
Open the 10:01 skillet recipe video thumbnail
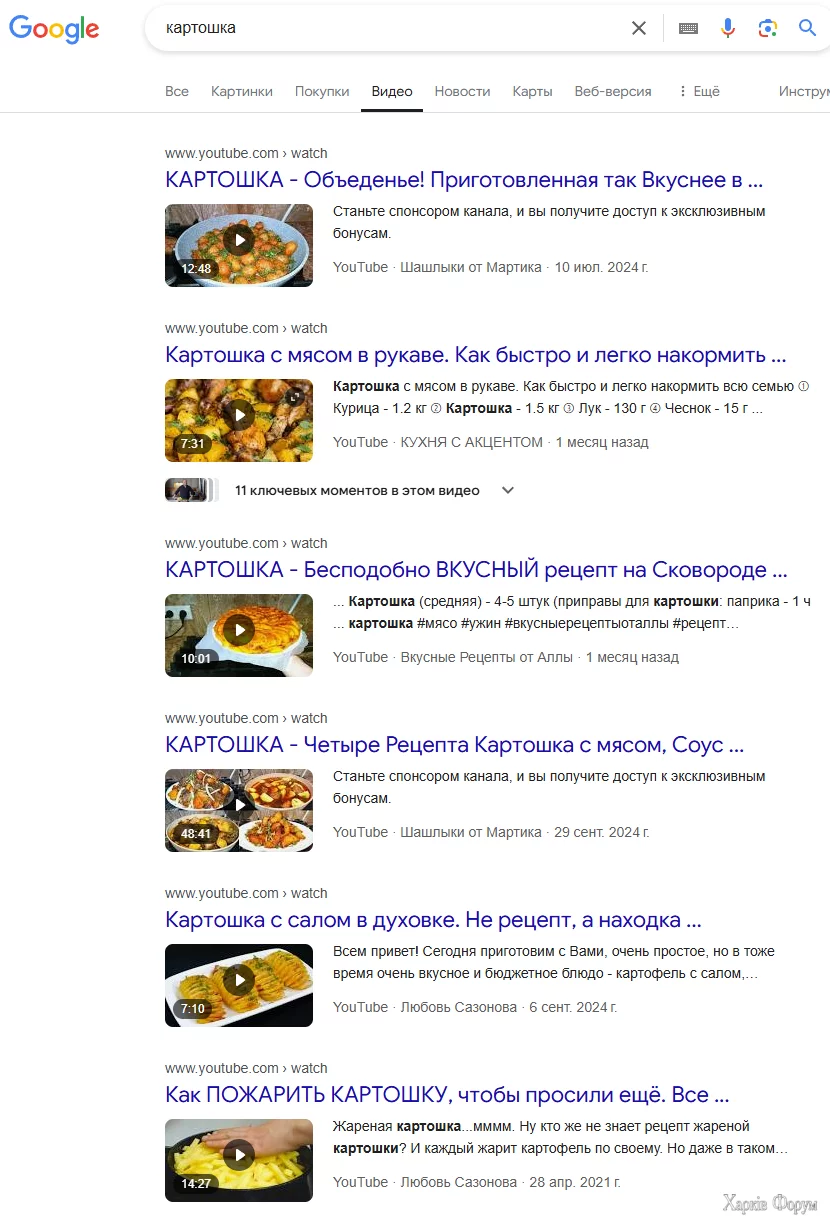[239, 635]
